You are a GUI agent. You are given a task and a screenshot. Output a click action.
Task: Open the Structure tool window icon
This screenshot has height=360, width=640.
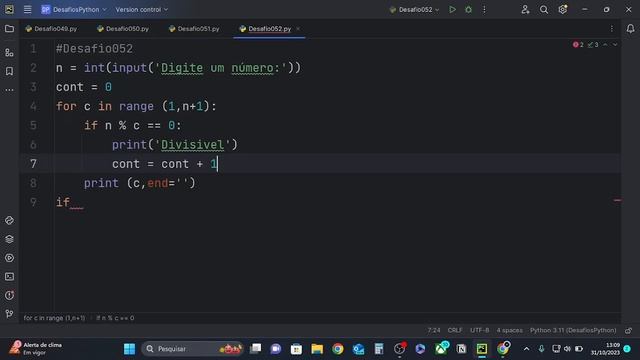[9, 52]
